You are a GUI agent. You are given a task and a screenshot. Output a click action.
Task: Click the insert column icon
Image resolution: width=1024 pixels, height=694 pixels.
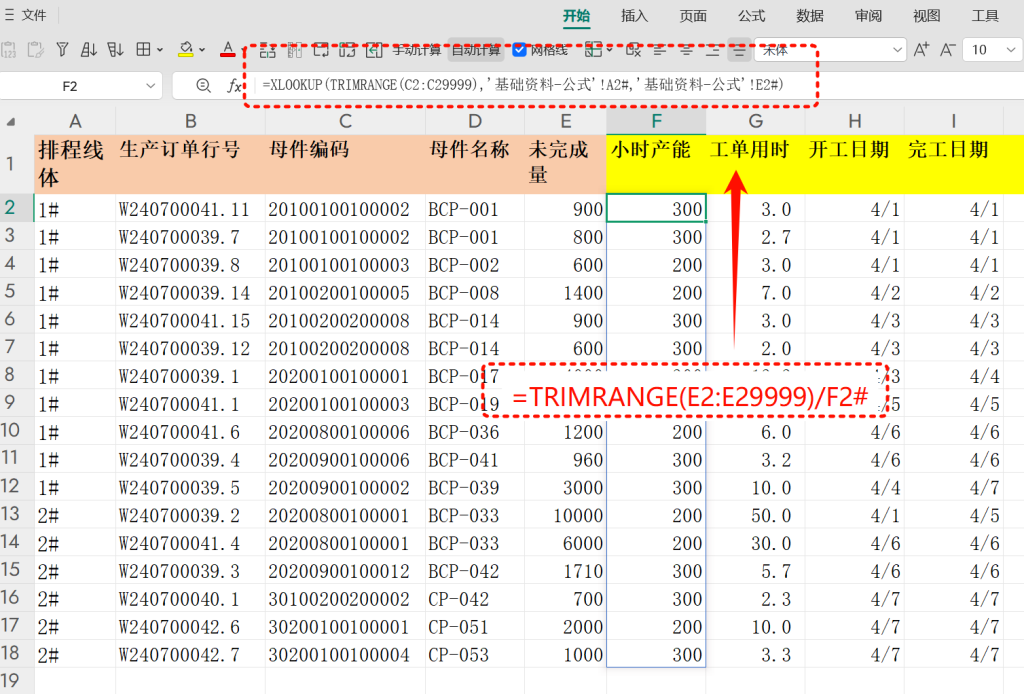click(295, 50)
